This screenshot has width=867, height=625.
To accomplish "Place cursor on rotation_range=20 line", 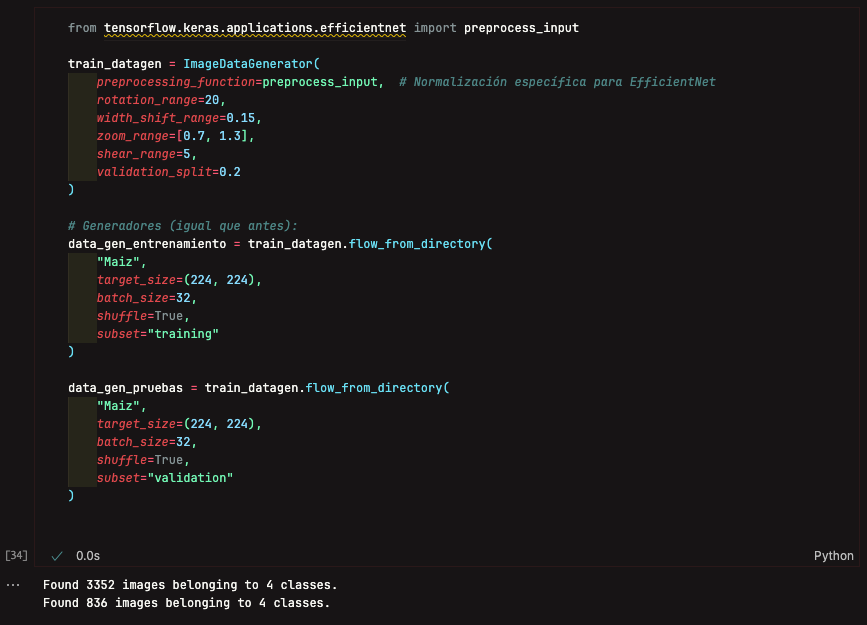I will (x=161, y=100).
